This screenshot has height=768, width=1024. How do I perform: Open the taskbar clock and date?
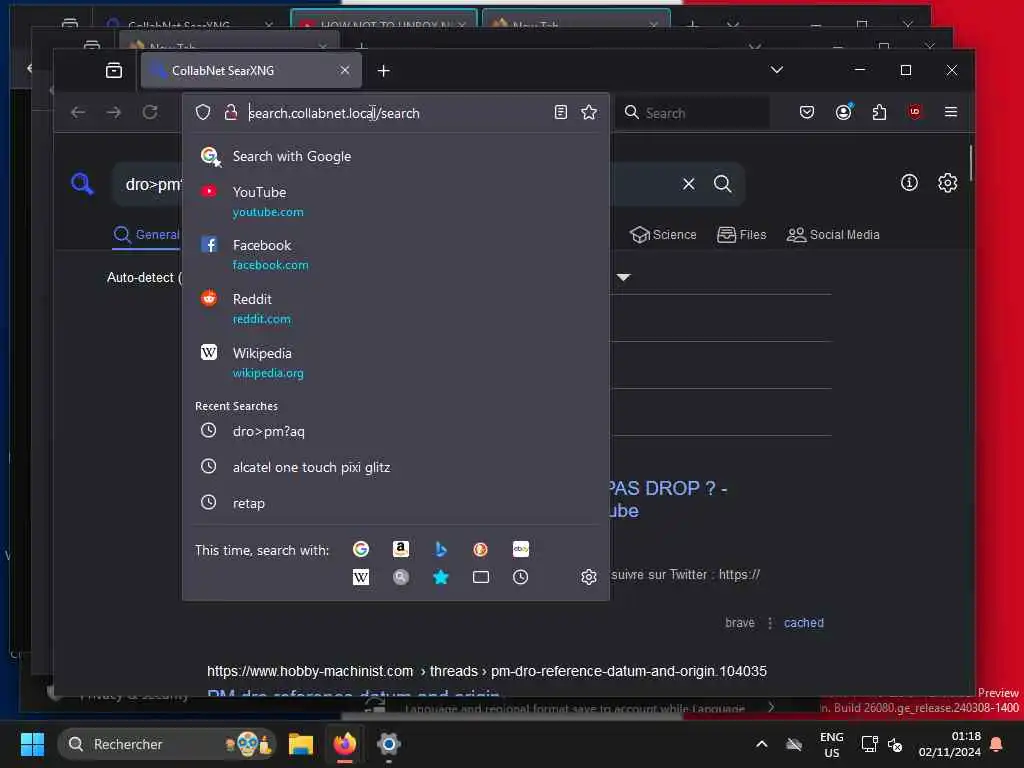(949, 744)
